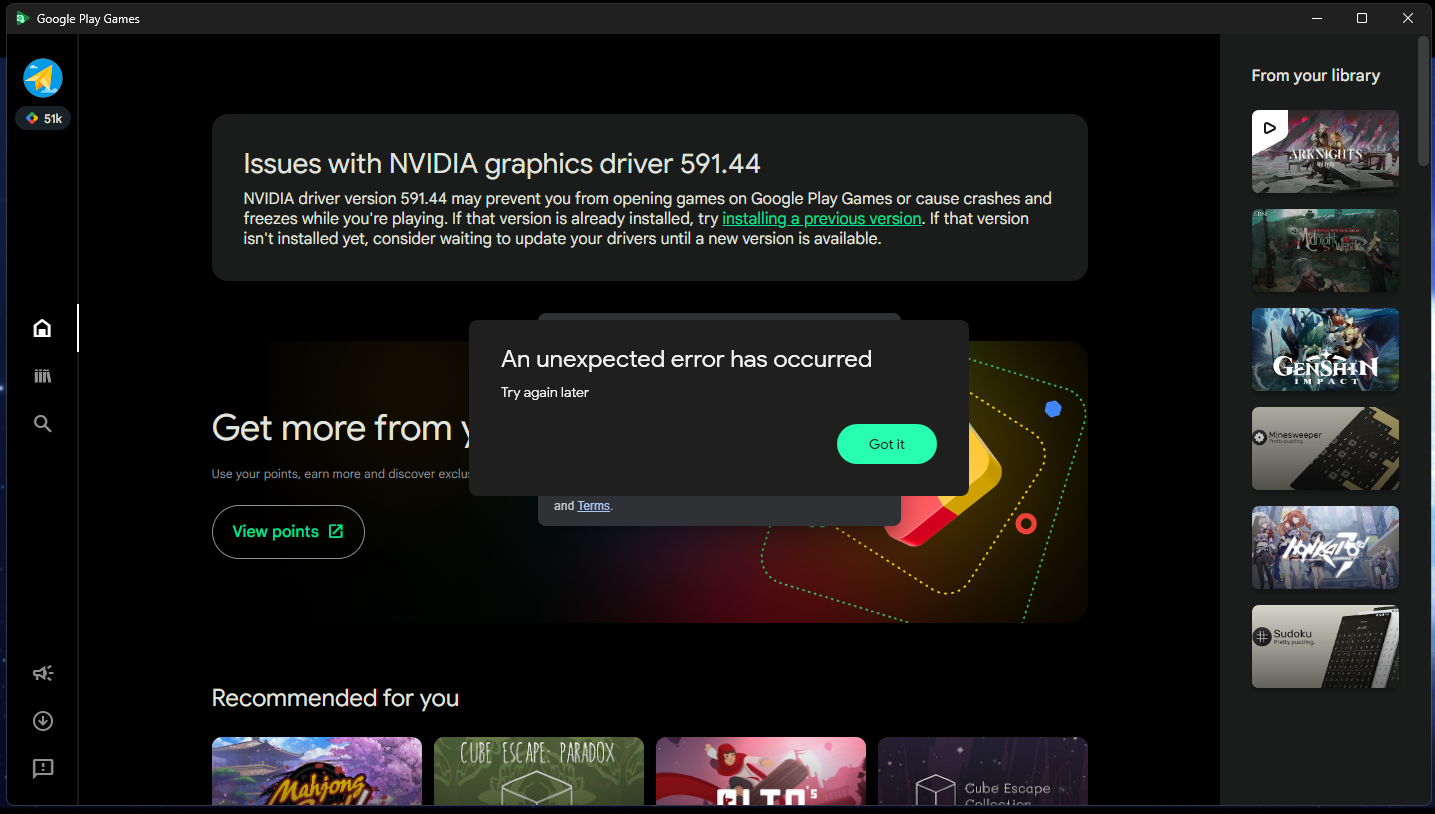Click the play badge on the Arknights card
Viewport: 1435px width, 814px height.
pyautogui.click(x=1269, y=127)
